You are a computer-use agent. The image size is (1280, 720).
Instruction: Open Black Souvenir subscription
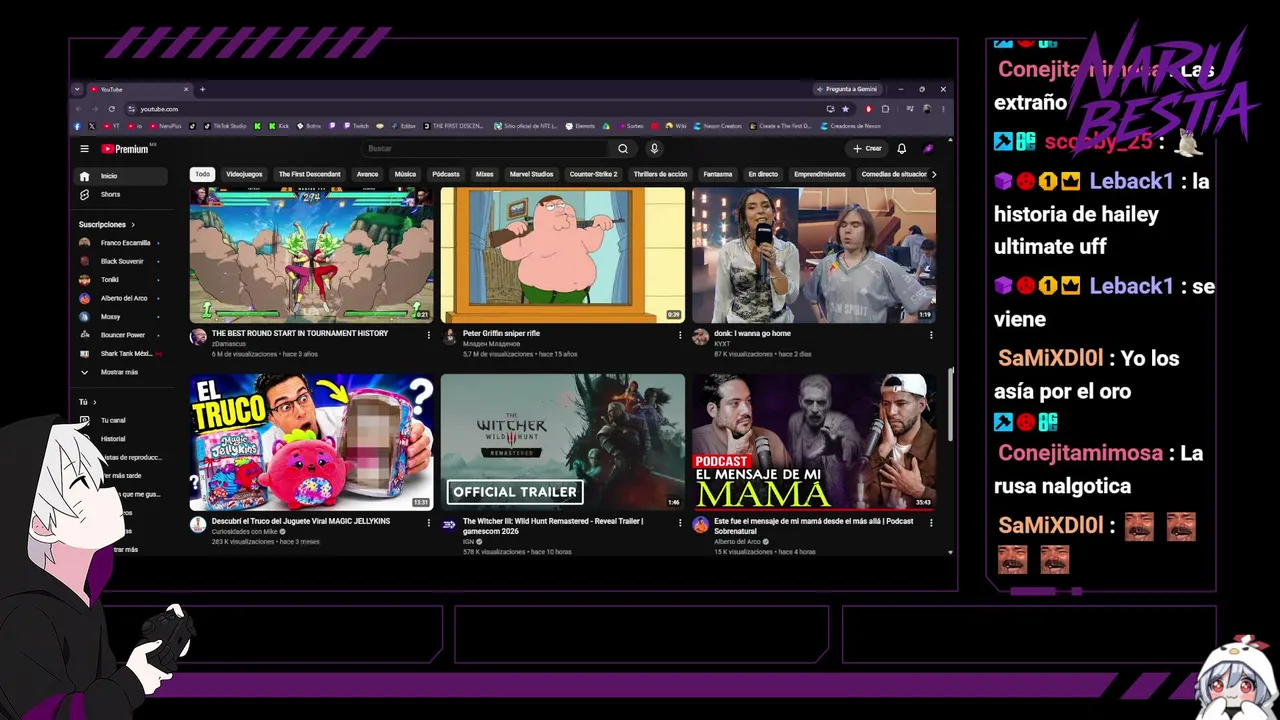(122, 261)
